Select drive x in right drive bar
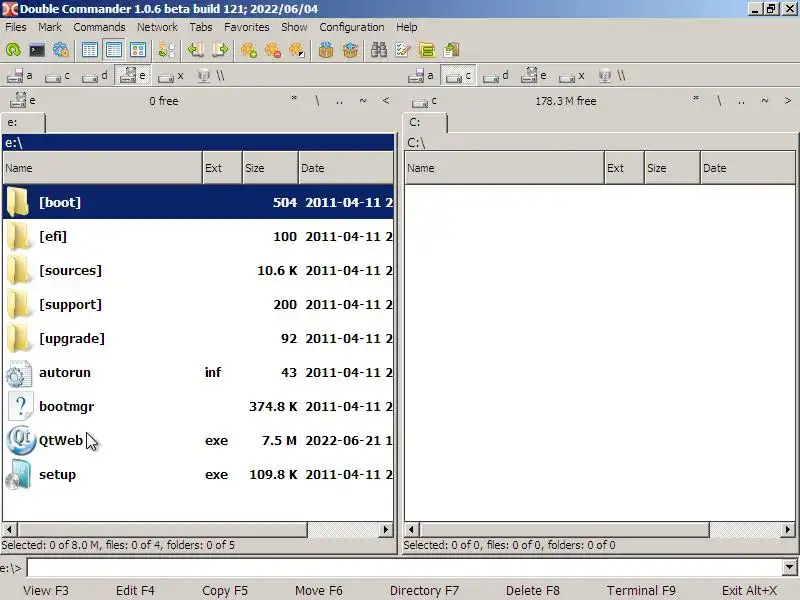The height and width of the screenshot is (600, 800). point(571,76)
